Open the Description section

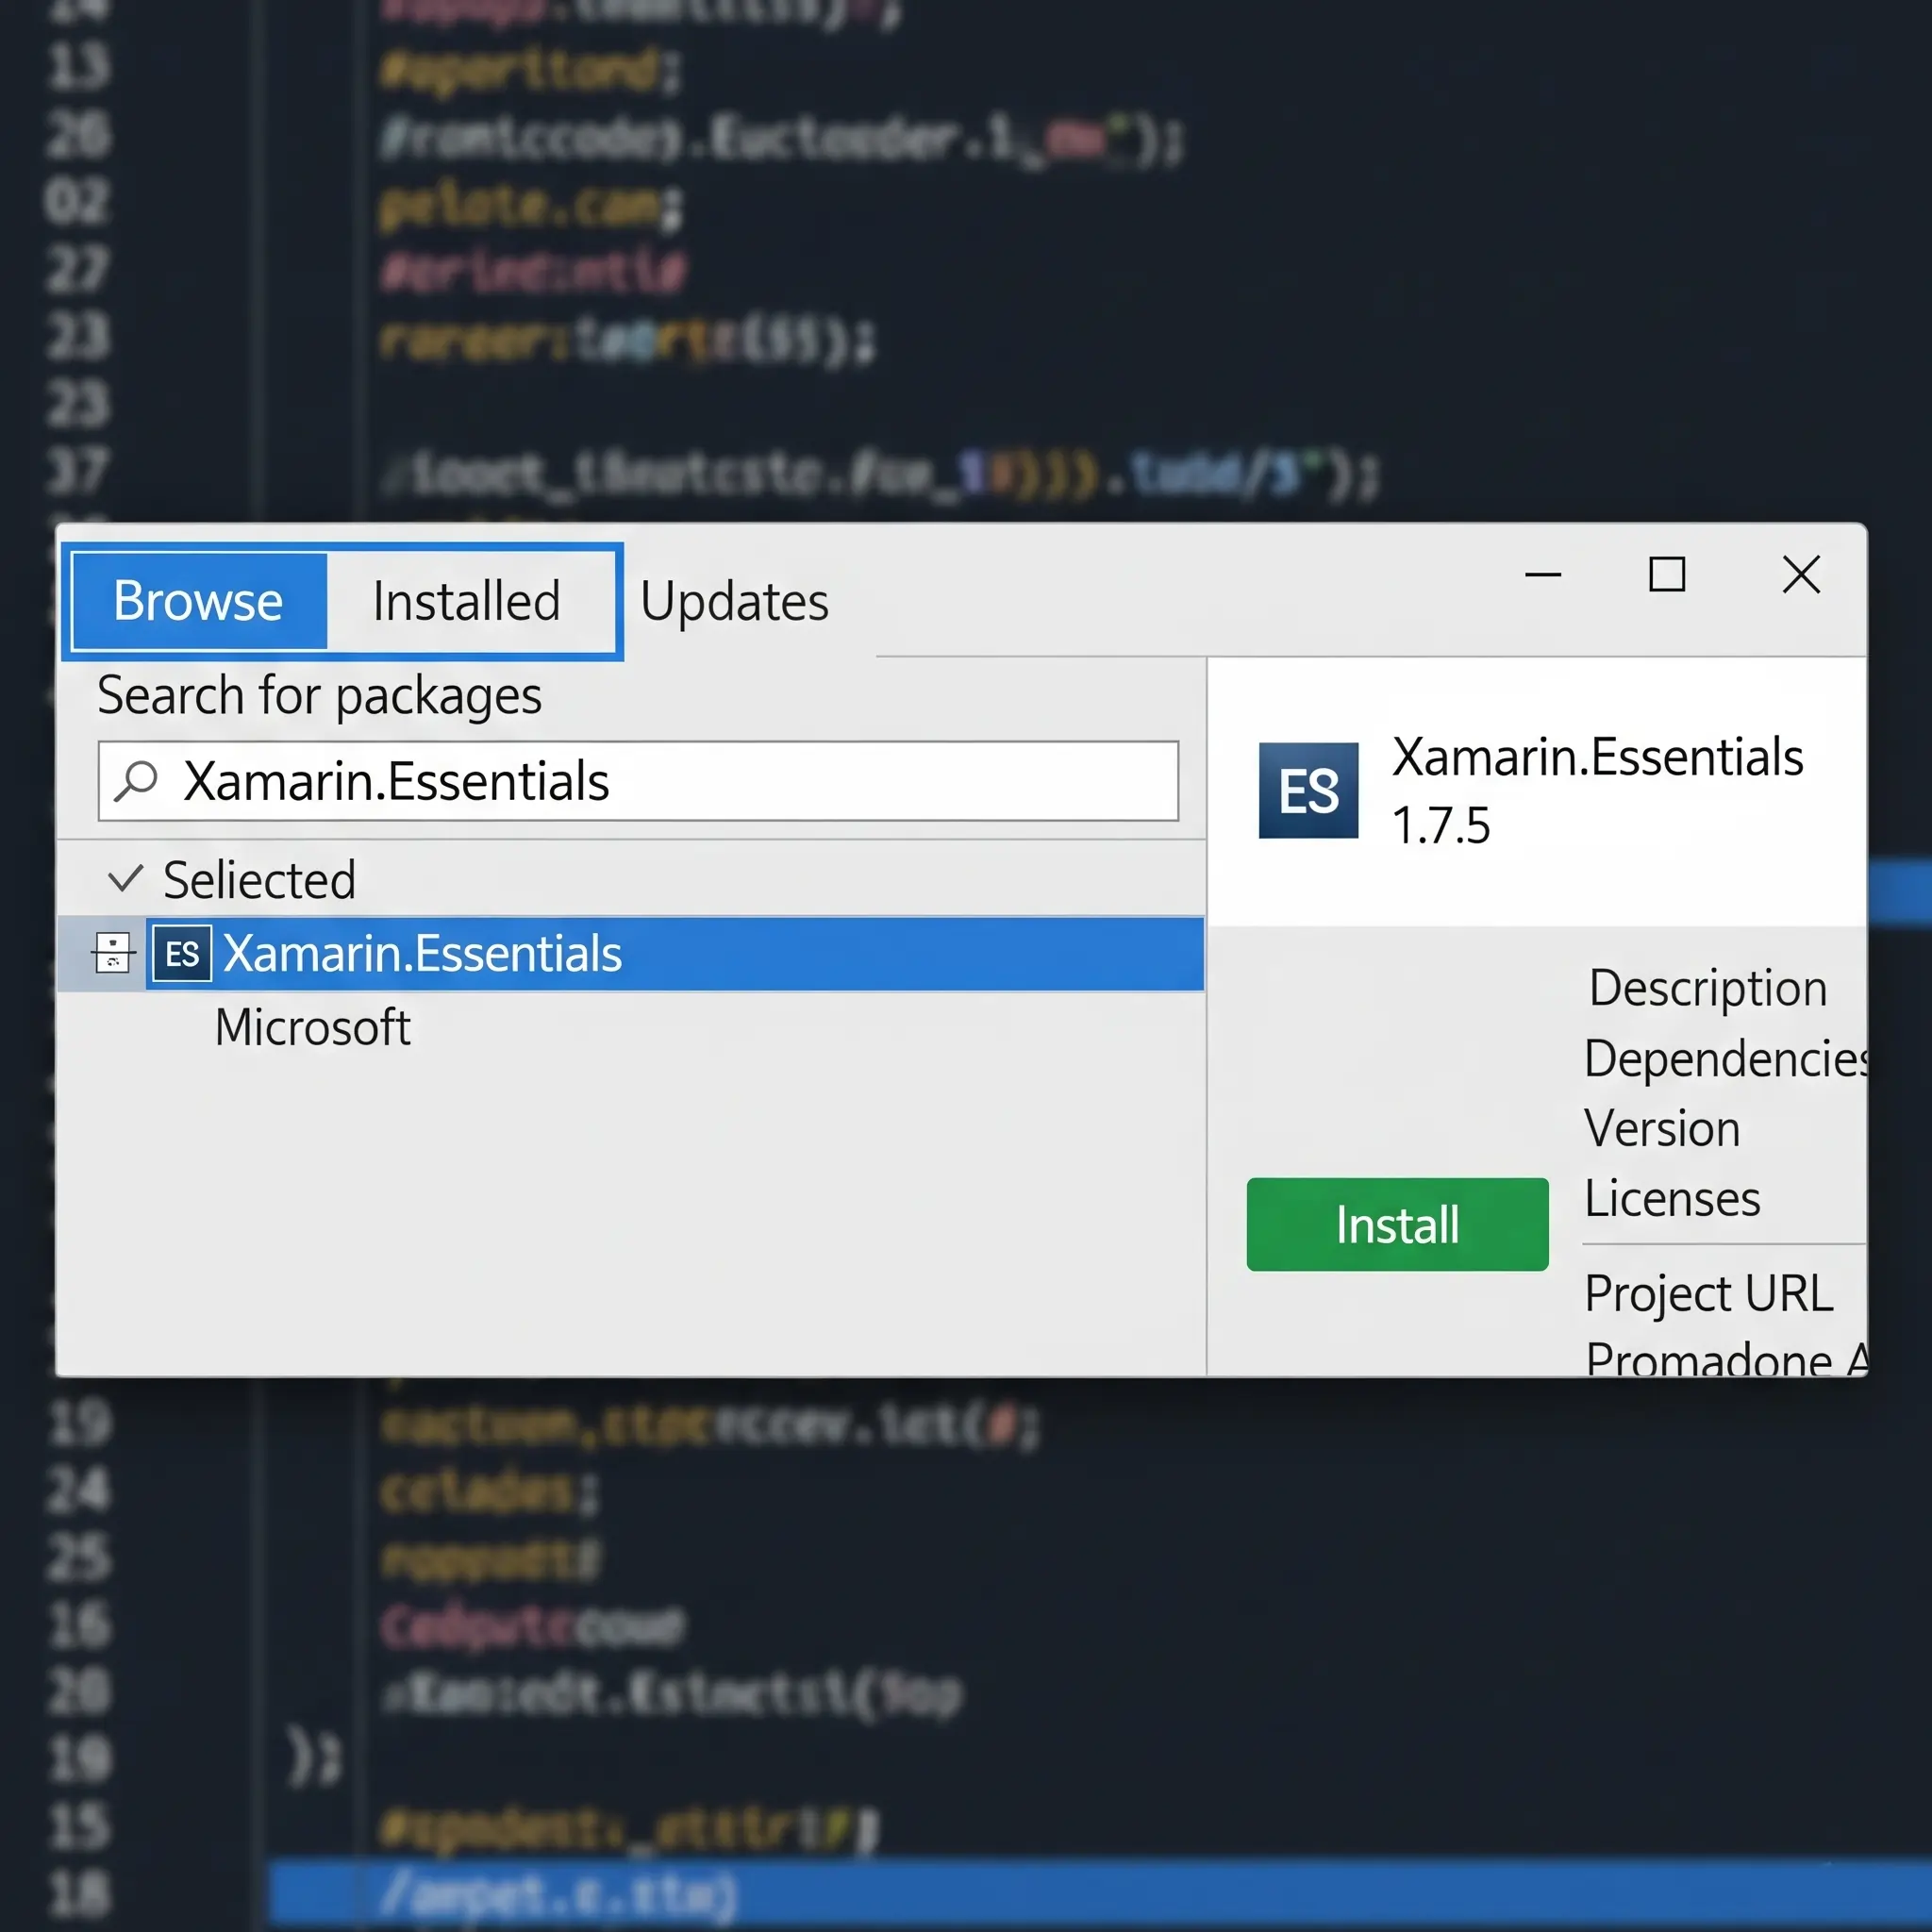pyautogui.click(x=1707, y=988)
